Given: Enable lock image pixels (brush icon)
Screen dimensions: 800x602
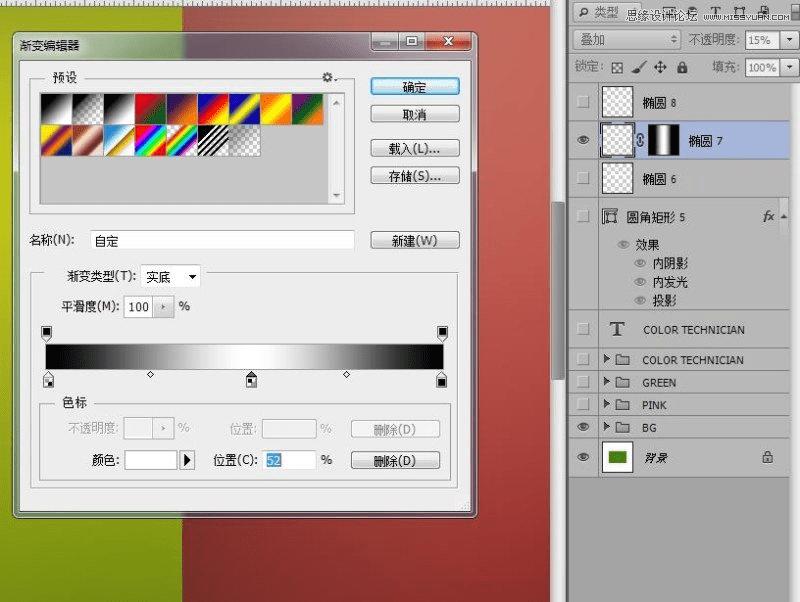Looking at the screenshot, I should (x=638, y=68).
